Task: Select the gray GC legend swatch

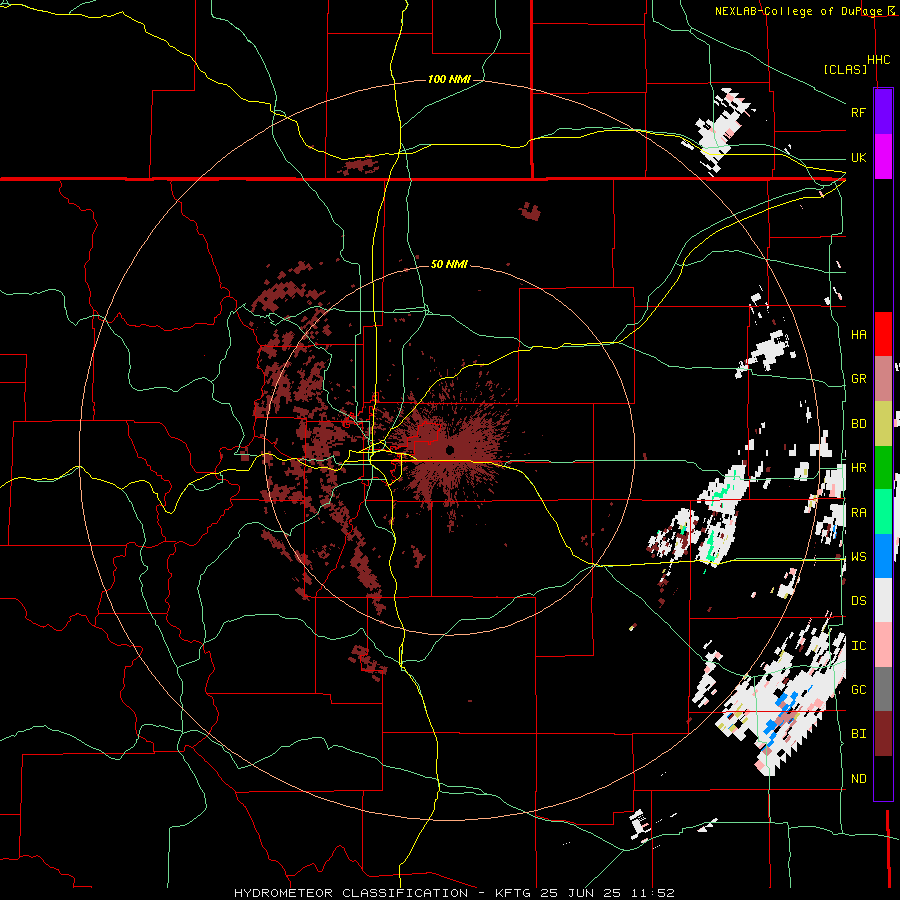Action: (883, 689)
